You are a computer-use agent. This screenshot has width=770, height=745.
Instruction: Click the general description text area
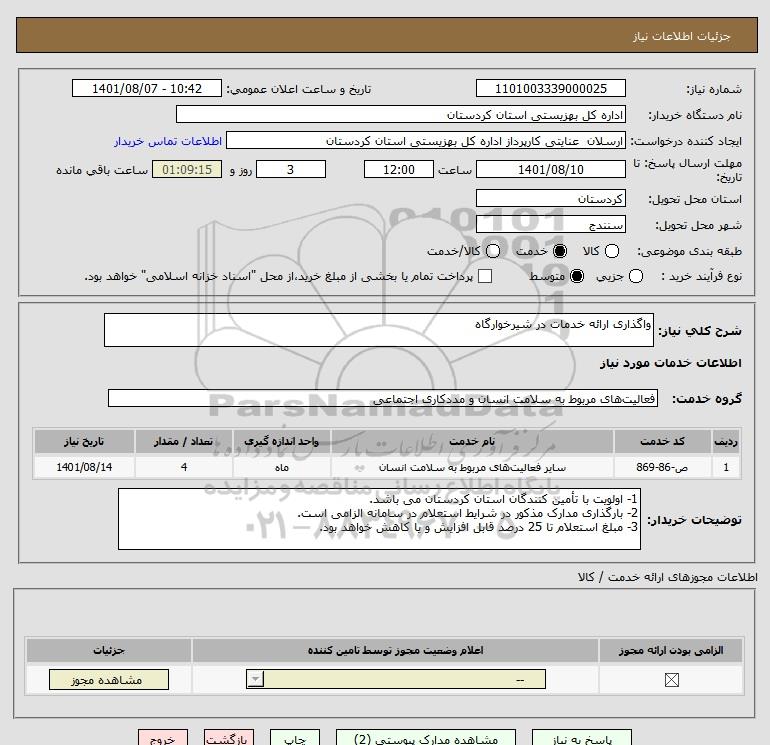coord(379,330)
